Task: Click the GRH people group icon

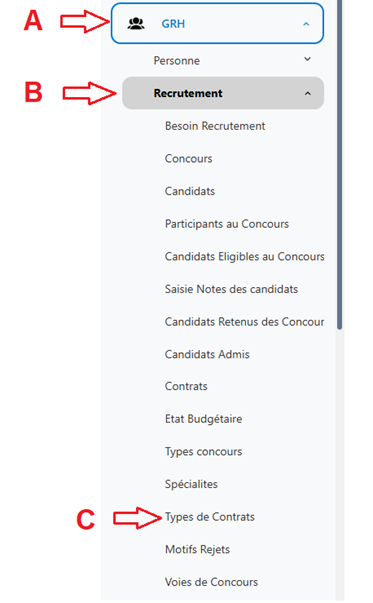Action: click(x=136, y=24)
